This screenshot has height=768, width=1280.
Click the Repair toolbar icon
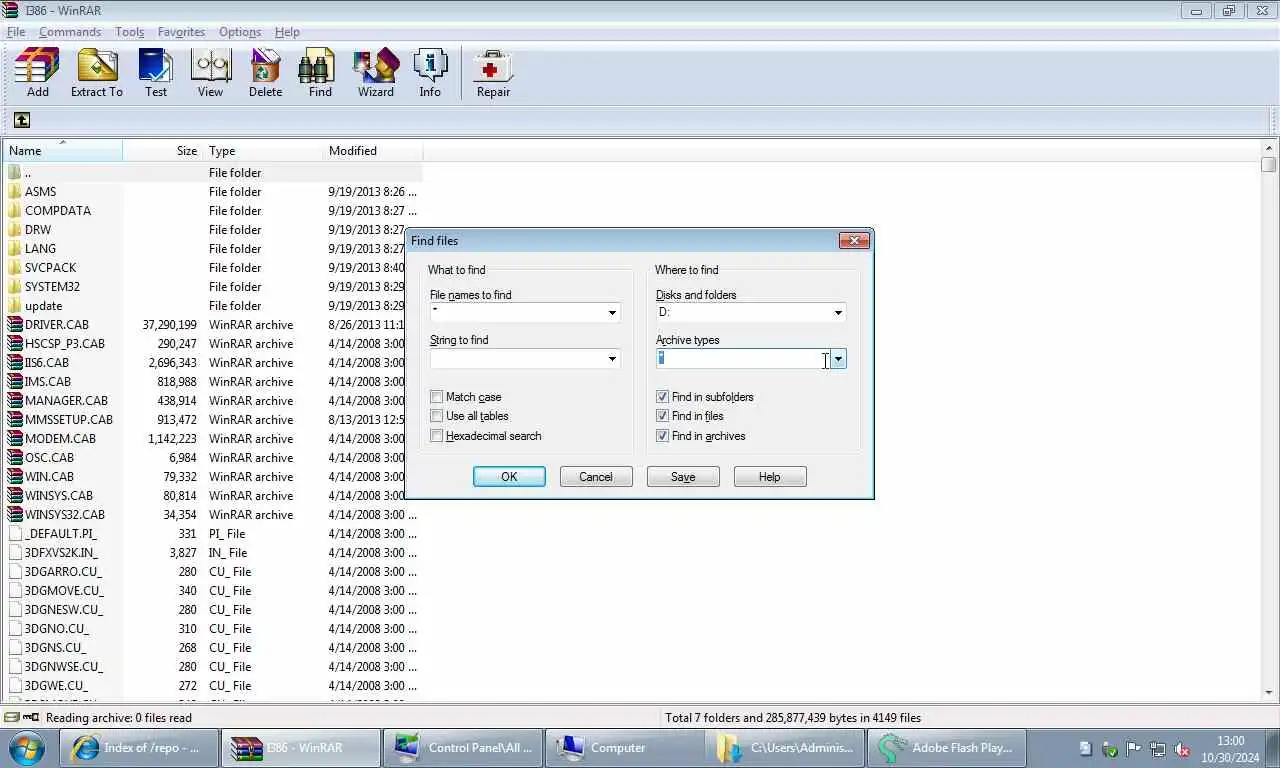pyautogui.click(x=493, y=74)
